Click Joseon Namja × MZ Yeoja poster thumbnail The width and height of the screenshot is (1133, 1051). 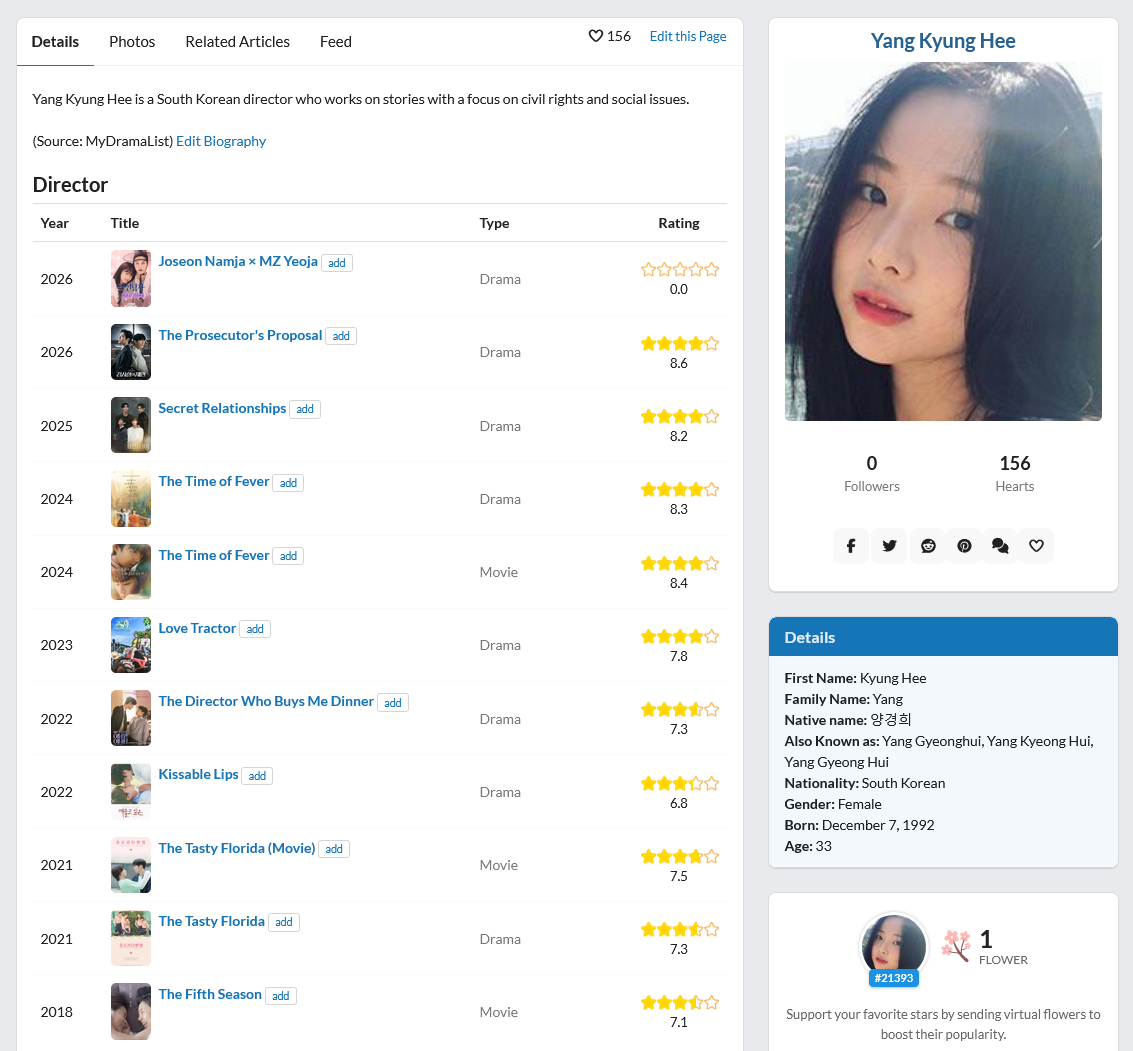click(131, 279)
